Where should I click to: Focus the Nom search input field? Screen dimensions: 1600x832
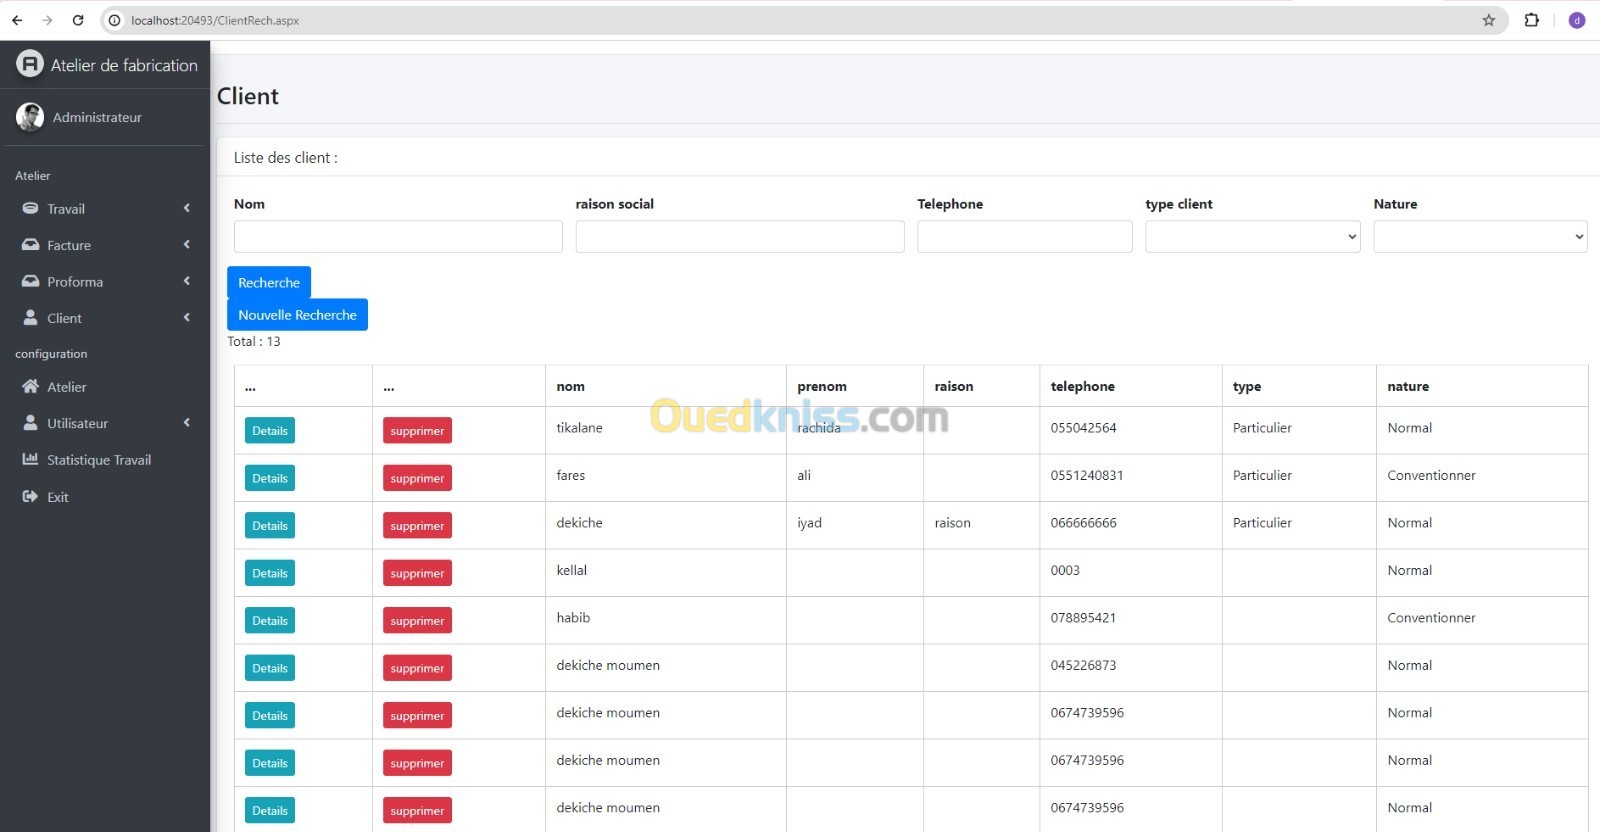coord(398,237)
